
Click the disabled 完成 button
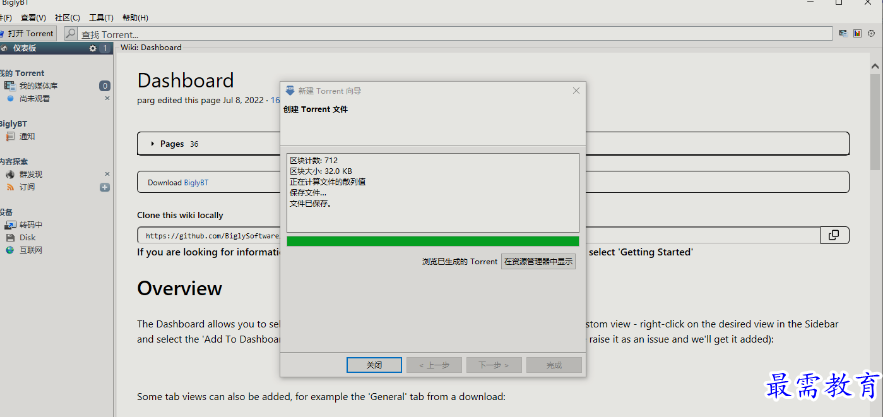click(x=554, y=365)
